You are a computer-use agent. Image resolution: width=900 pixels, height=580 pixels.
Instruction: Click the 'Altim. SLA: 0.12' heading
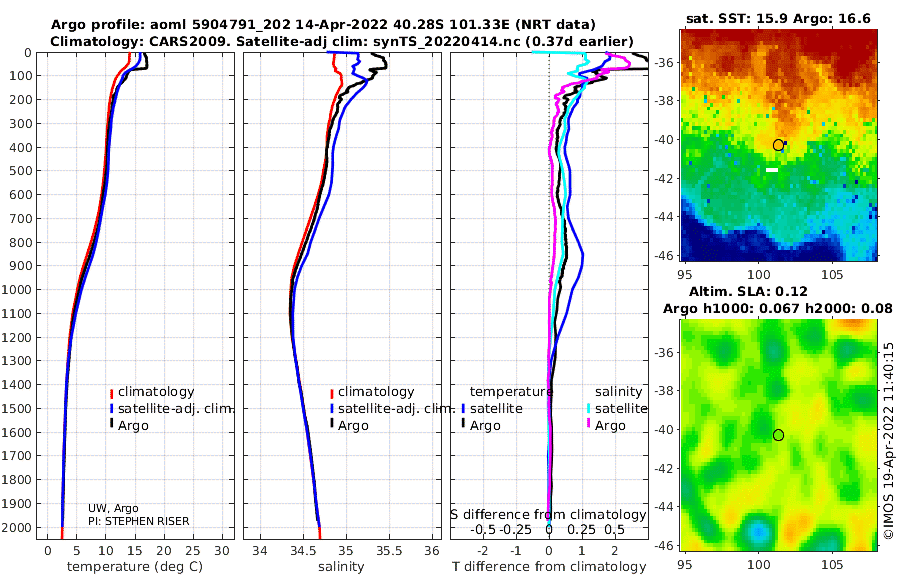tap(748, 291)
